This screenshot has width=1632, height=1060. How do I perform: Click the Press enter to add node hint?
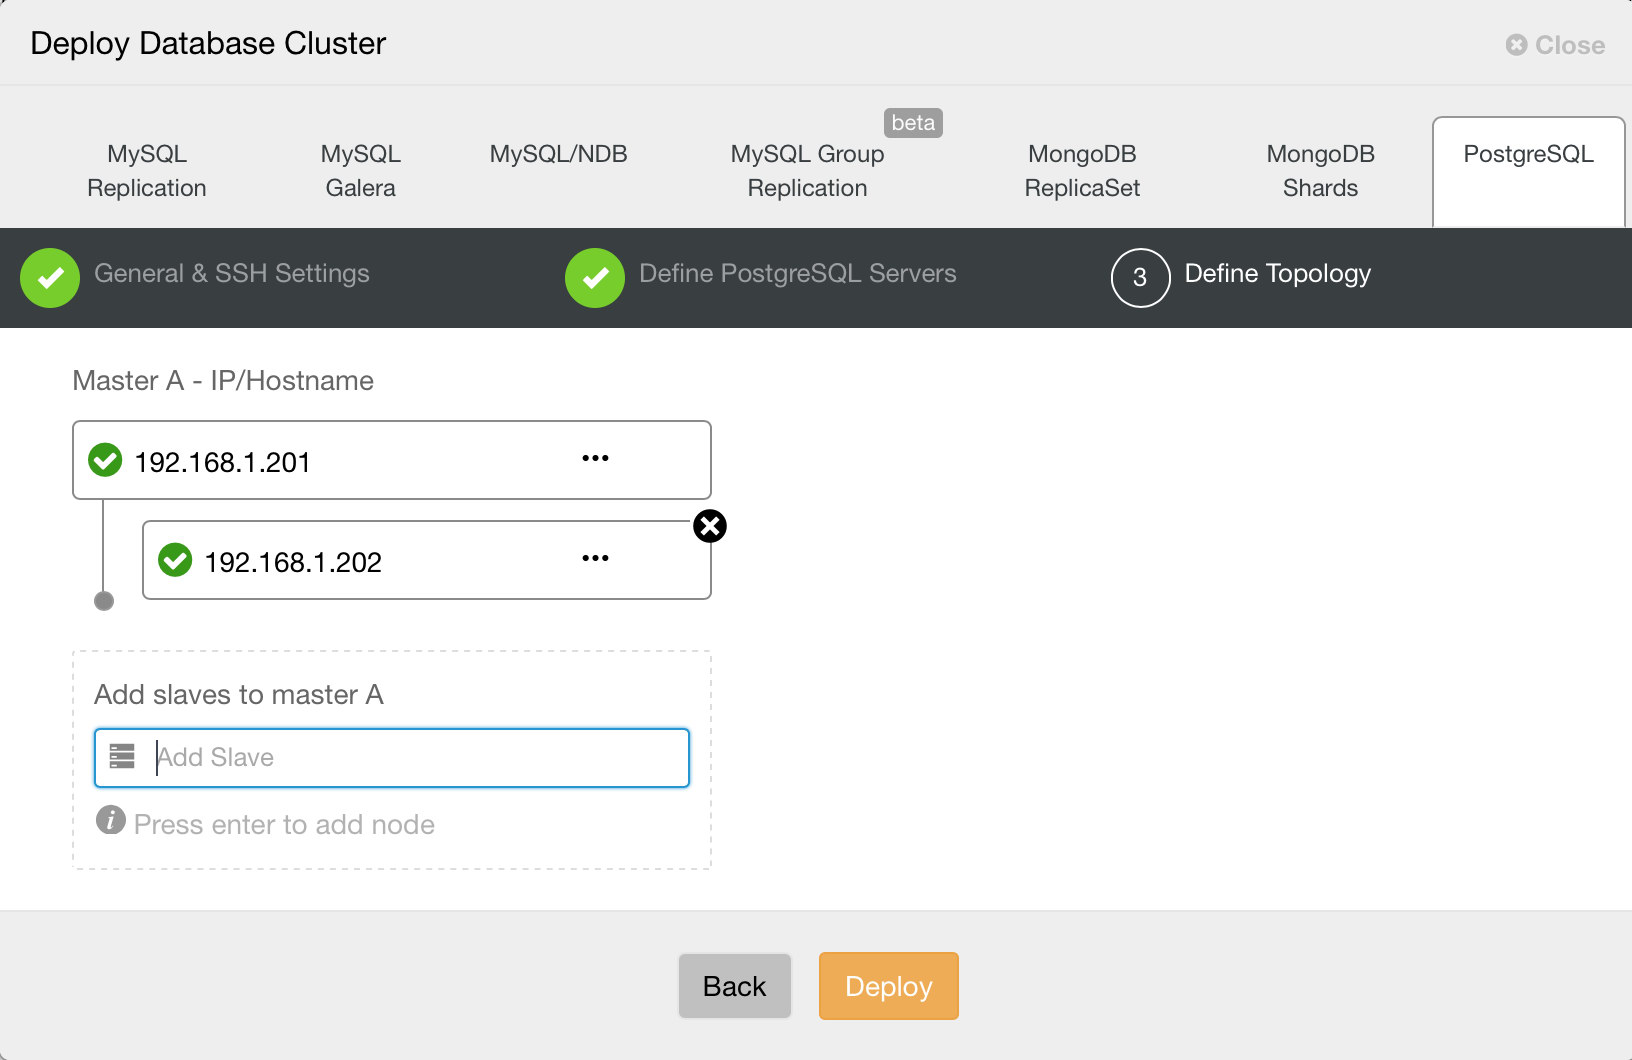tap(284, 825)
